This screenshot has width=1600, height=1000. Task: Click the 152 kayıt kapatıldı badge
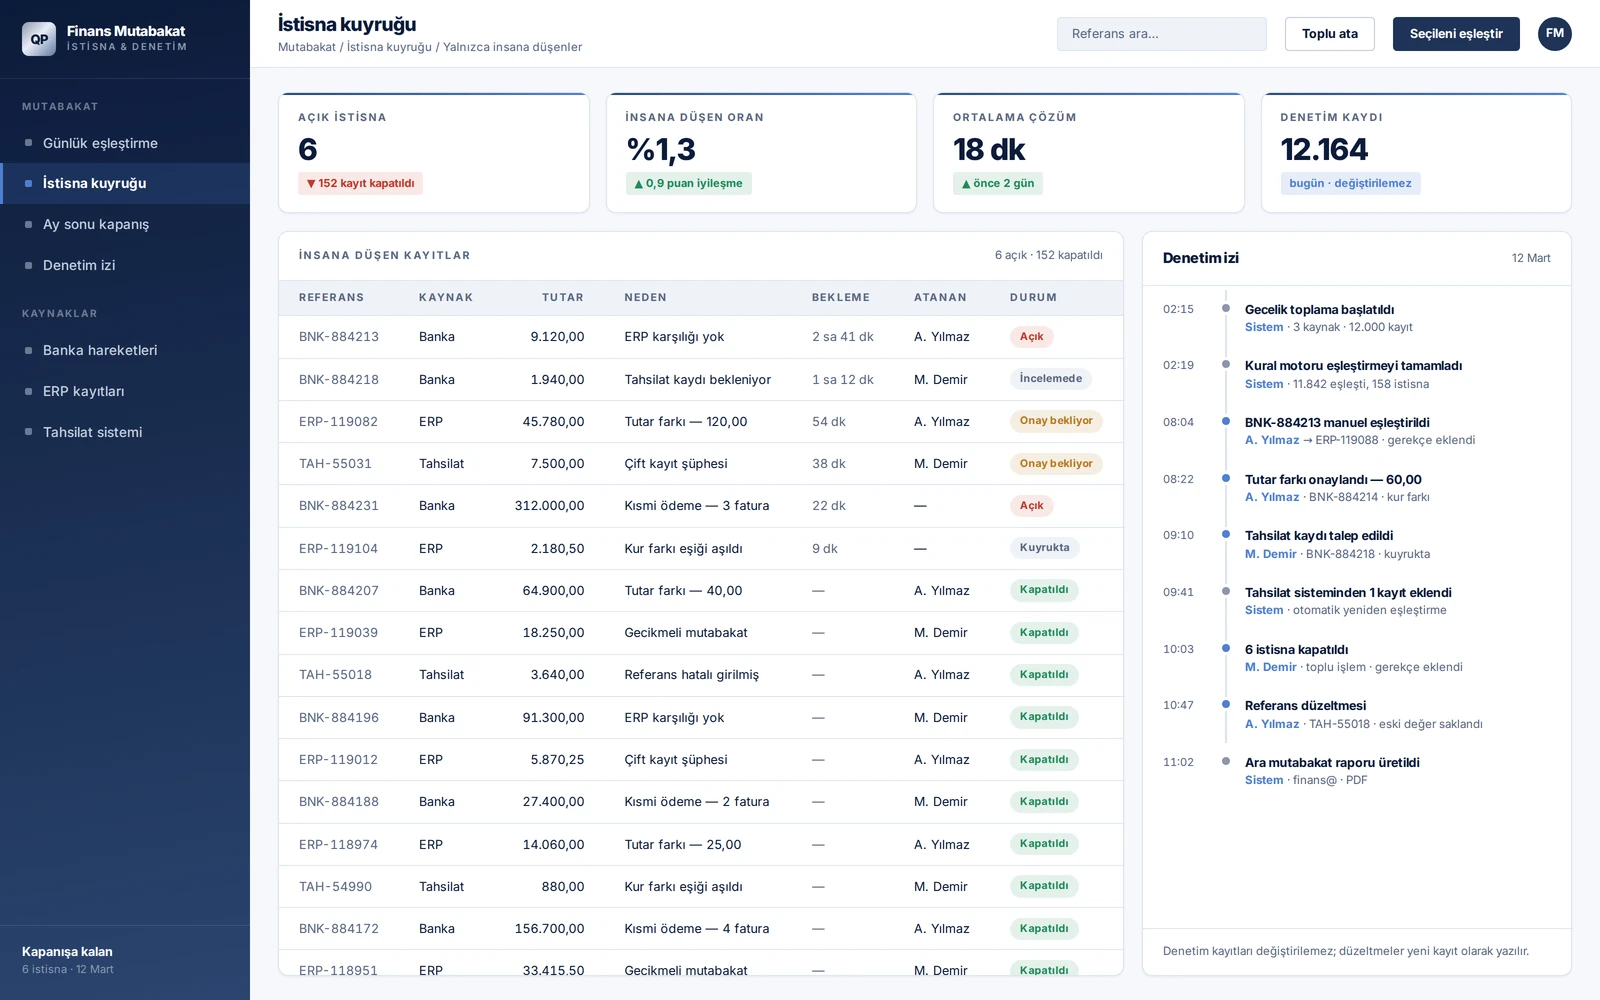click(x=360, y=183)
